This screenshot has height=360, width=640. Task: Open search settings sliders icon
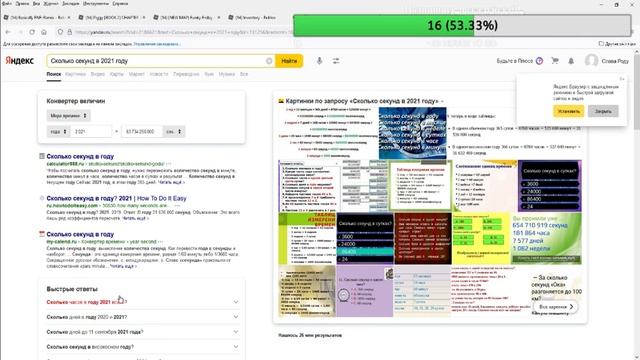[336, 61]
